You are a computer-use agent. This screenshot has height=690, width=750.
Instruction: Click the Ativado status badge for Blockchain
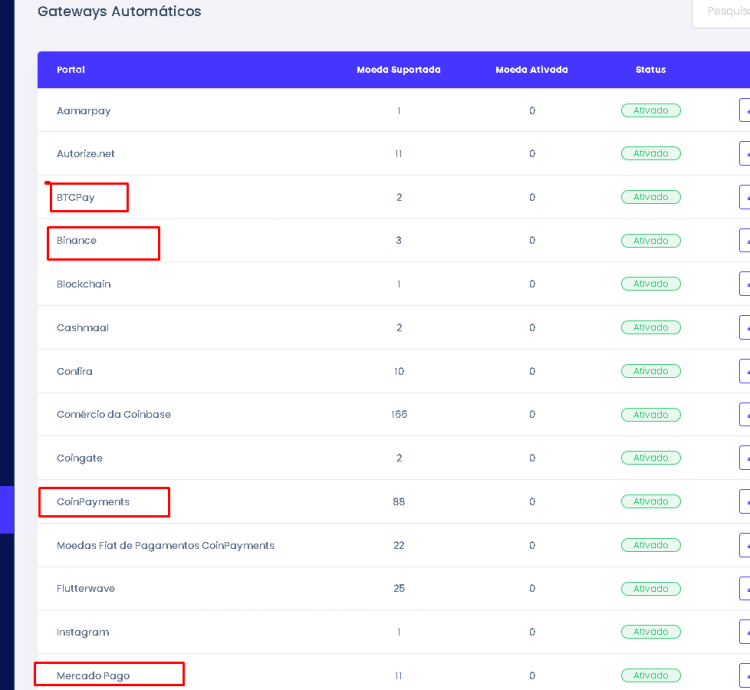pos(650,284)
